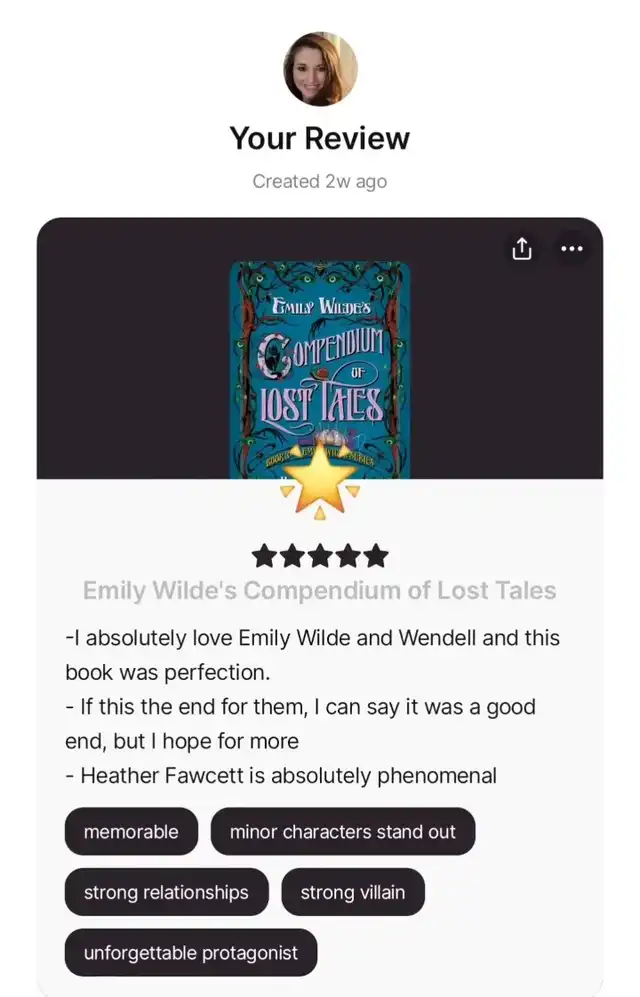Tap the large gold star badge
Image resolution: width=640 pixels, height=997 pixels.
coord(320,483)
